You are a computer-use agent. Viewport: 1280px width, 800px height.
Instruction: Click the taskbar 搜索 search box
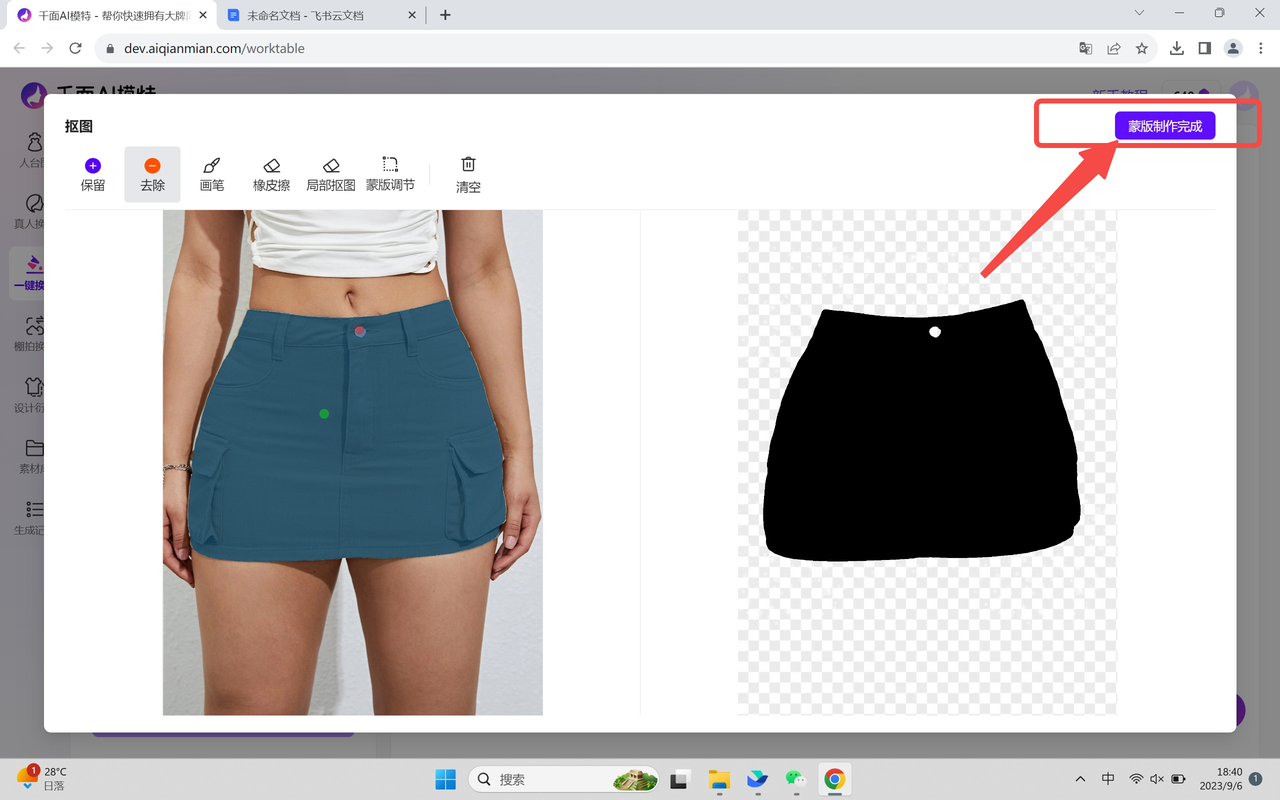(x=565, y=779)
